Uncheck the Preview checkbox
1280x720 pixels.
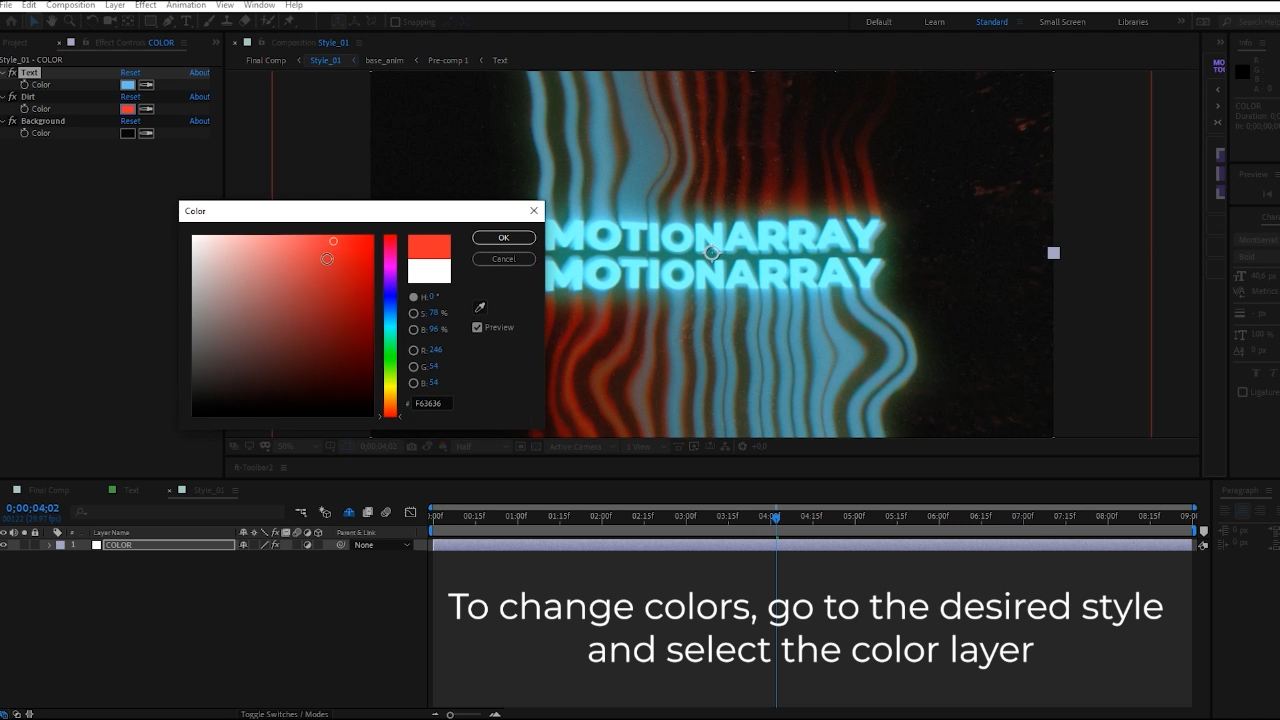pos(477,327)
